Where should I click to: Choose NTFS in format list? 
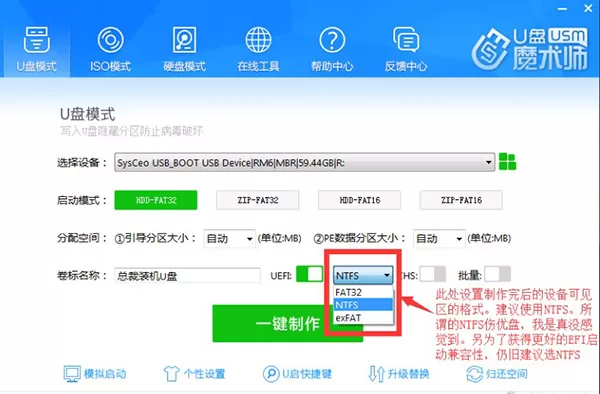pos(363,305)
